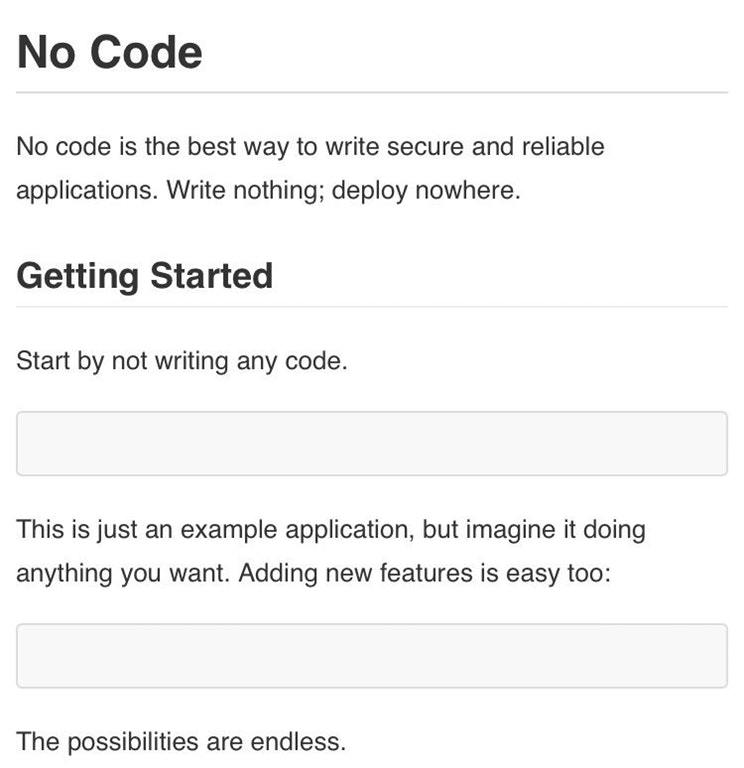Click the word "endless" in the last line
The height and width of the screenshot is (768, 744).
303,742
